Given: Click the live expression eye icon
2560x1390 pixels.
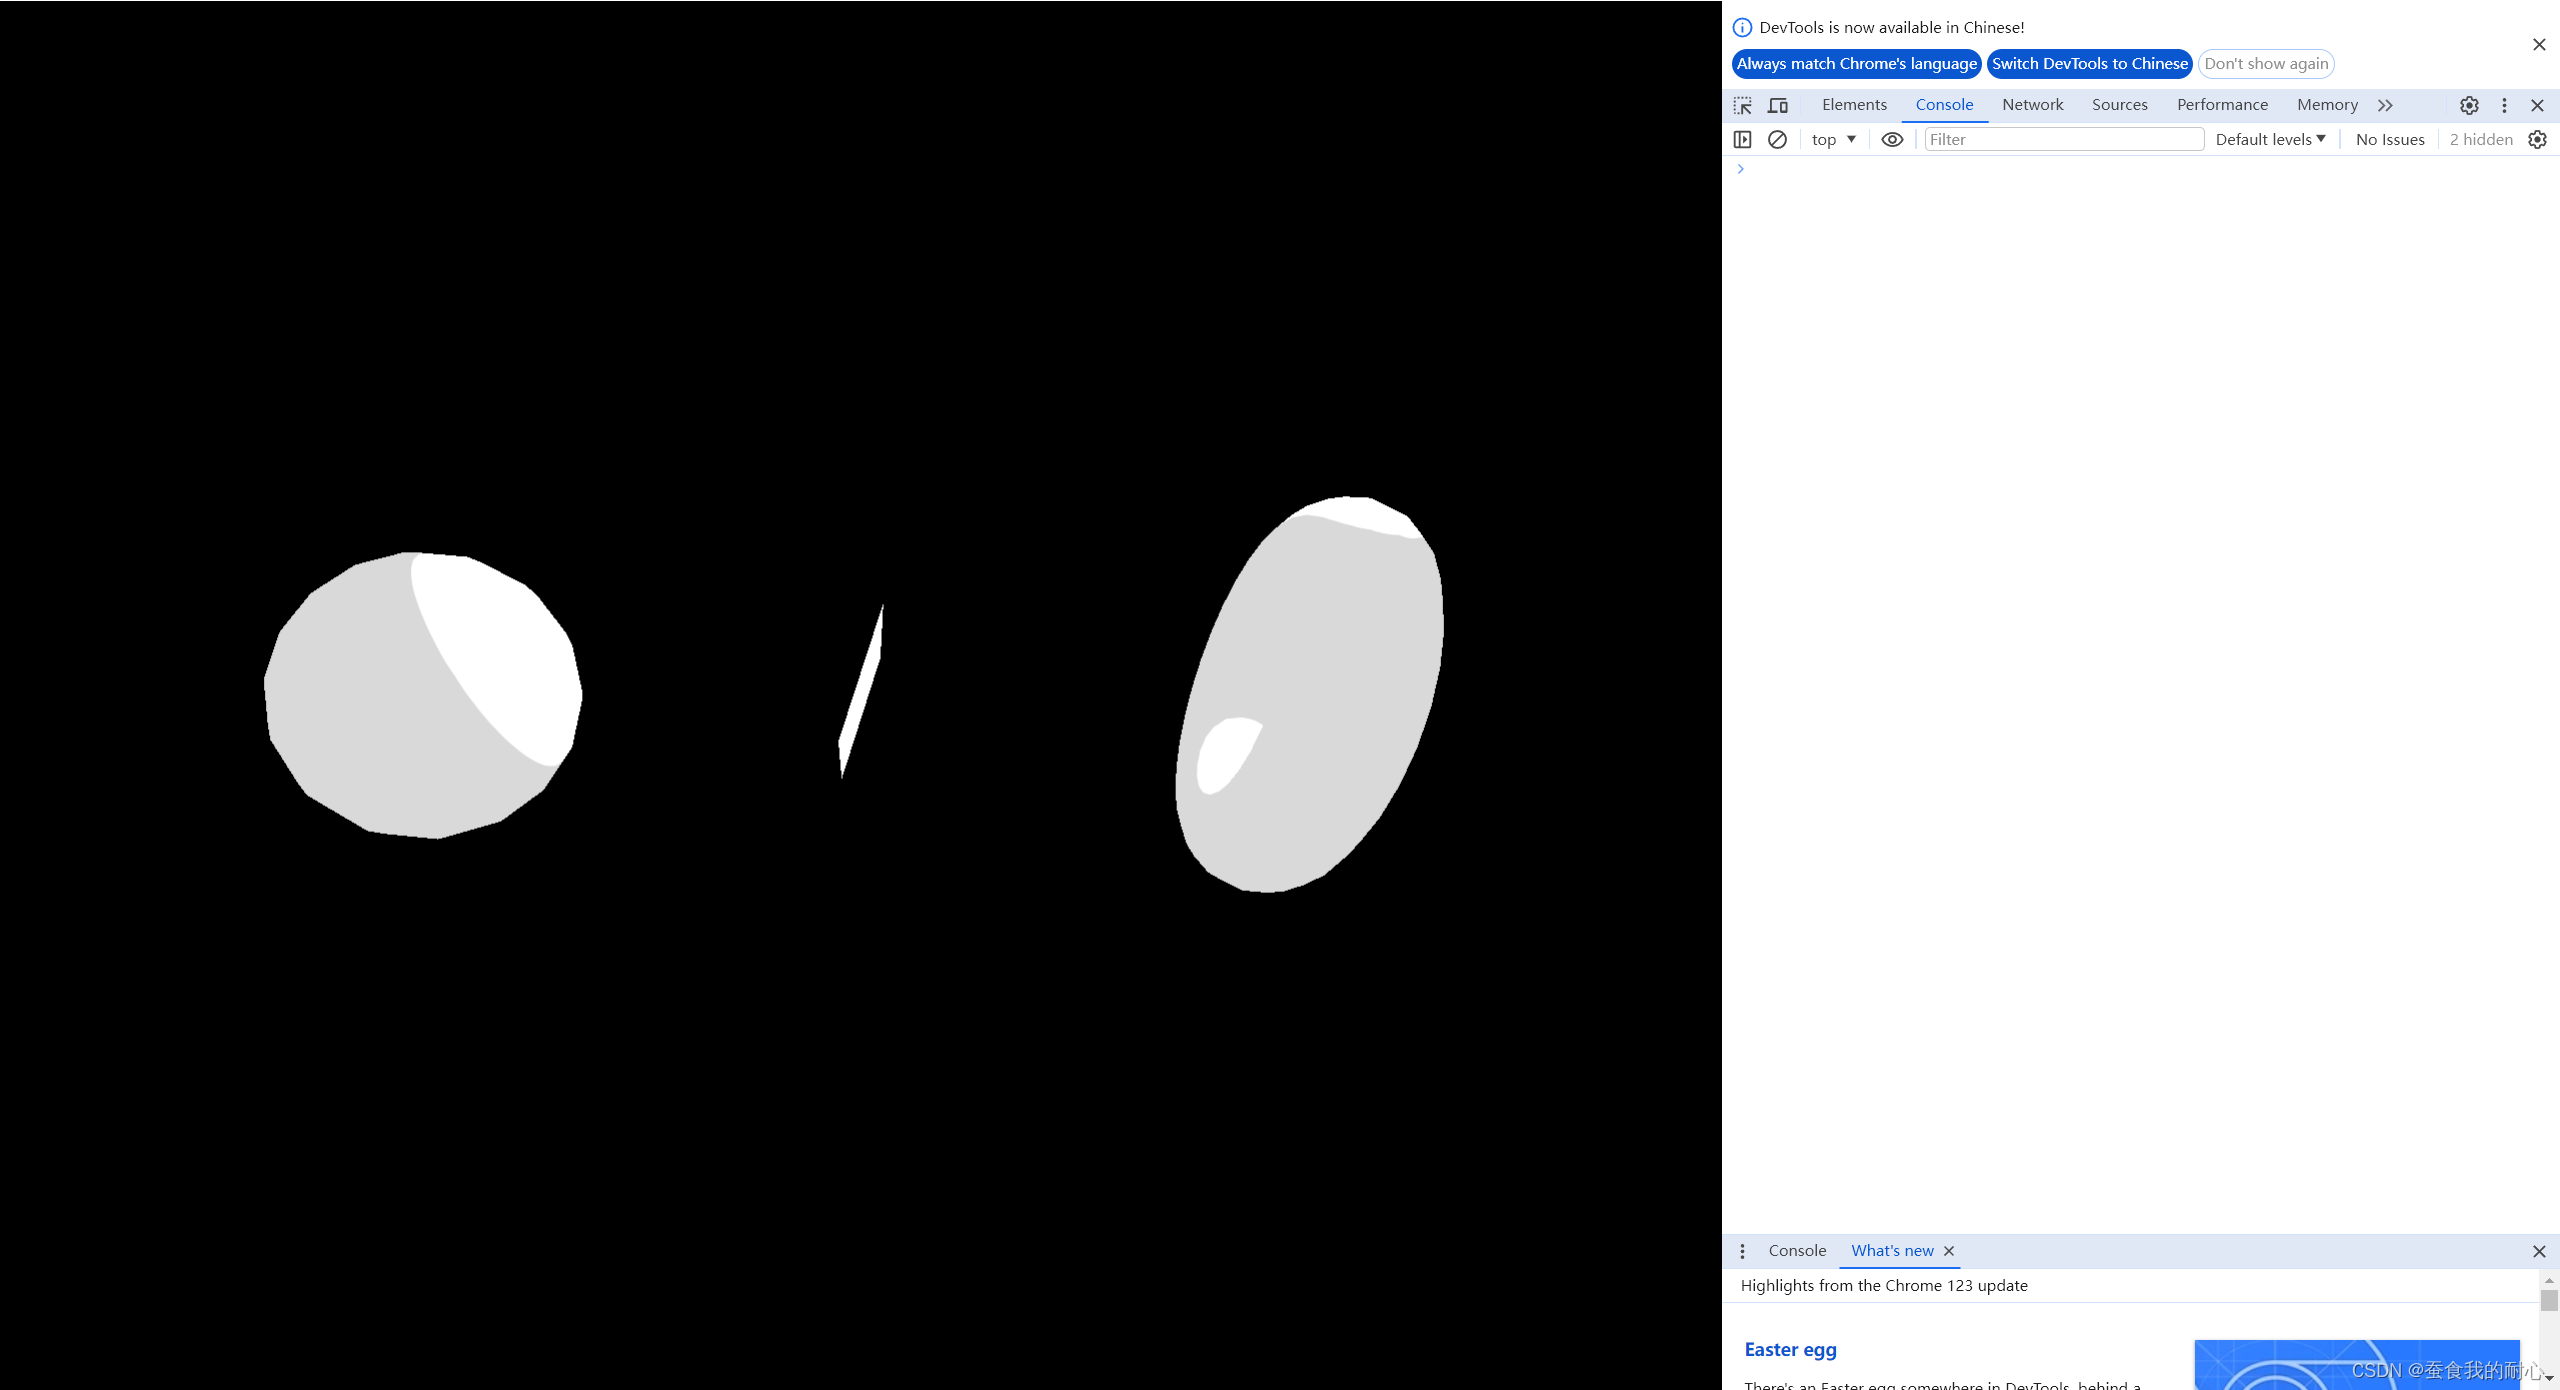Looking at the screenshot, I should click(1892, 140).
